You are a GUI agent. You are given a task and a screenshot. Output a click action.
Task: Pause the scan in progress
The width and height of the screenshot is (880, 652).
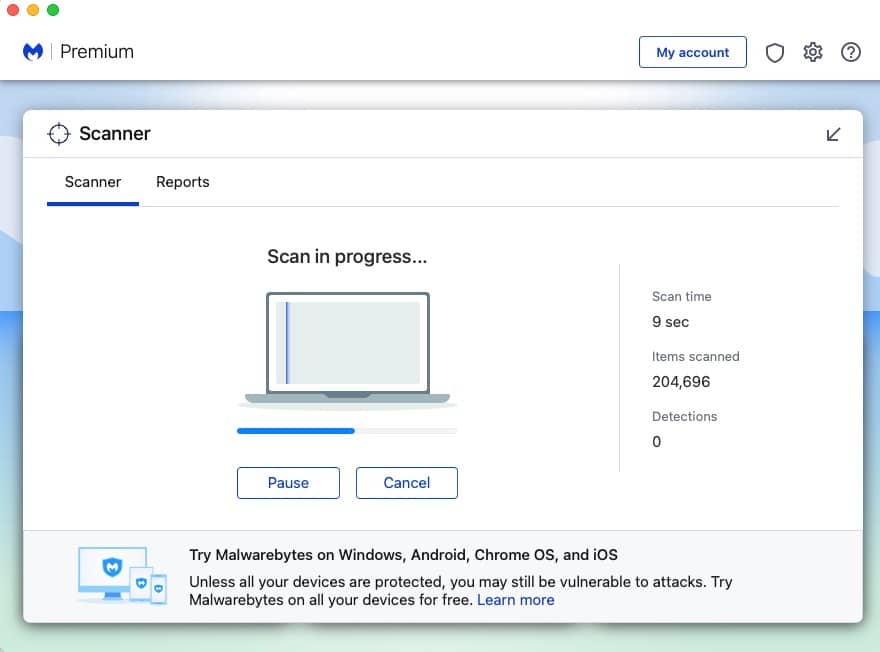[x=288, y=483]
